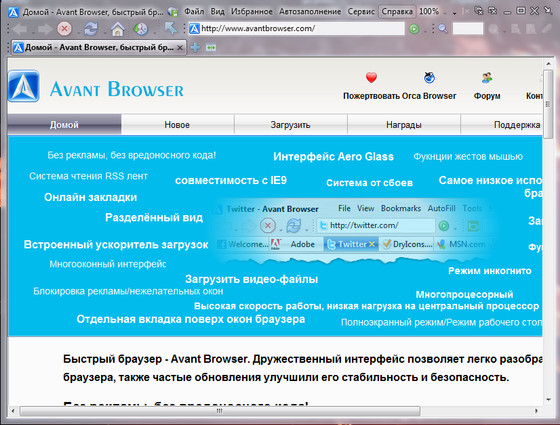Click the window icon immediately left of the minimize button
This screenshot has height=425, width=560.
(493, 11)
